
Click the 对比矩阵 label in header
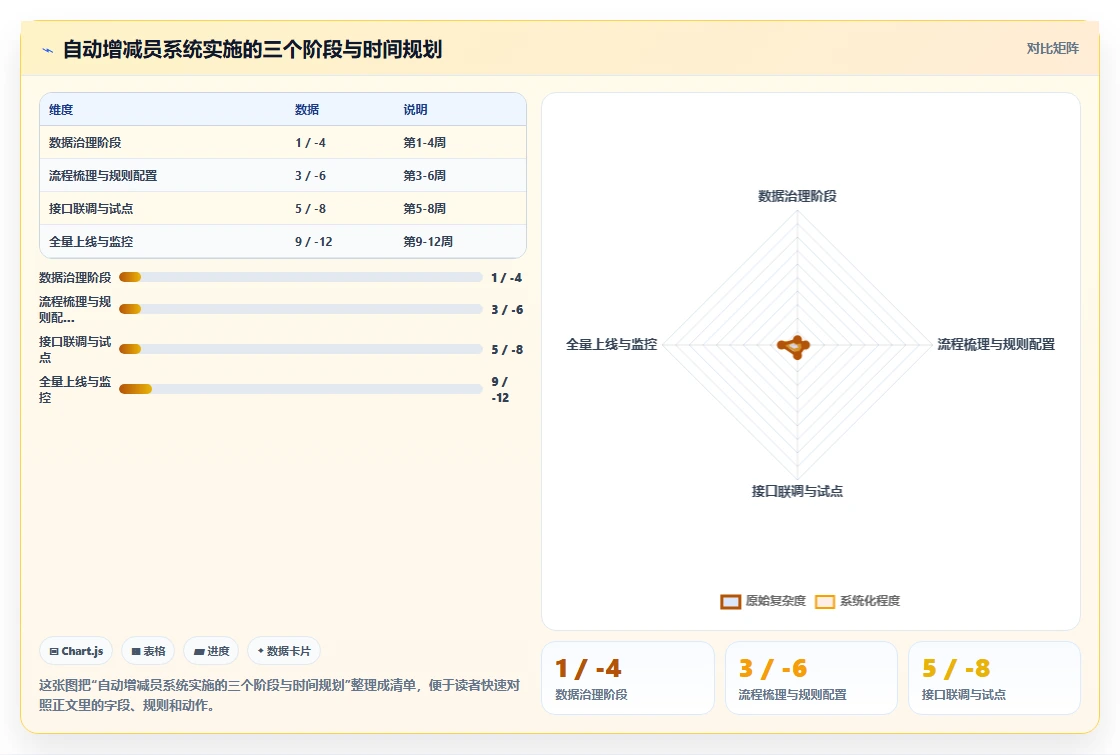tap(1052, 49)
